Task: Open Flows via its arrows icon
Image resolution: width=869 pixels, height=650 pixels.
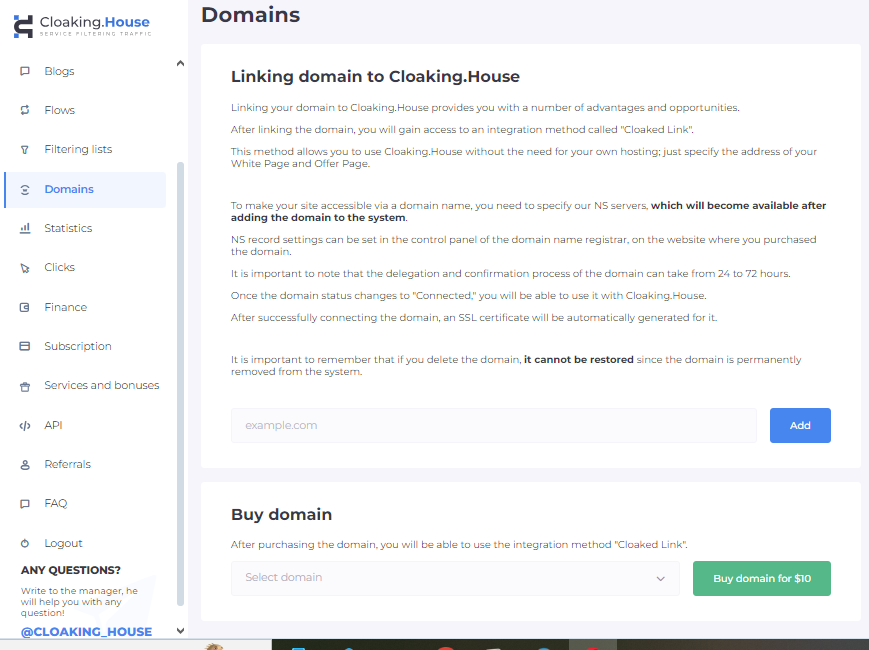Action: [x=24, y=110]
